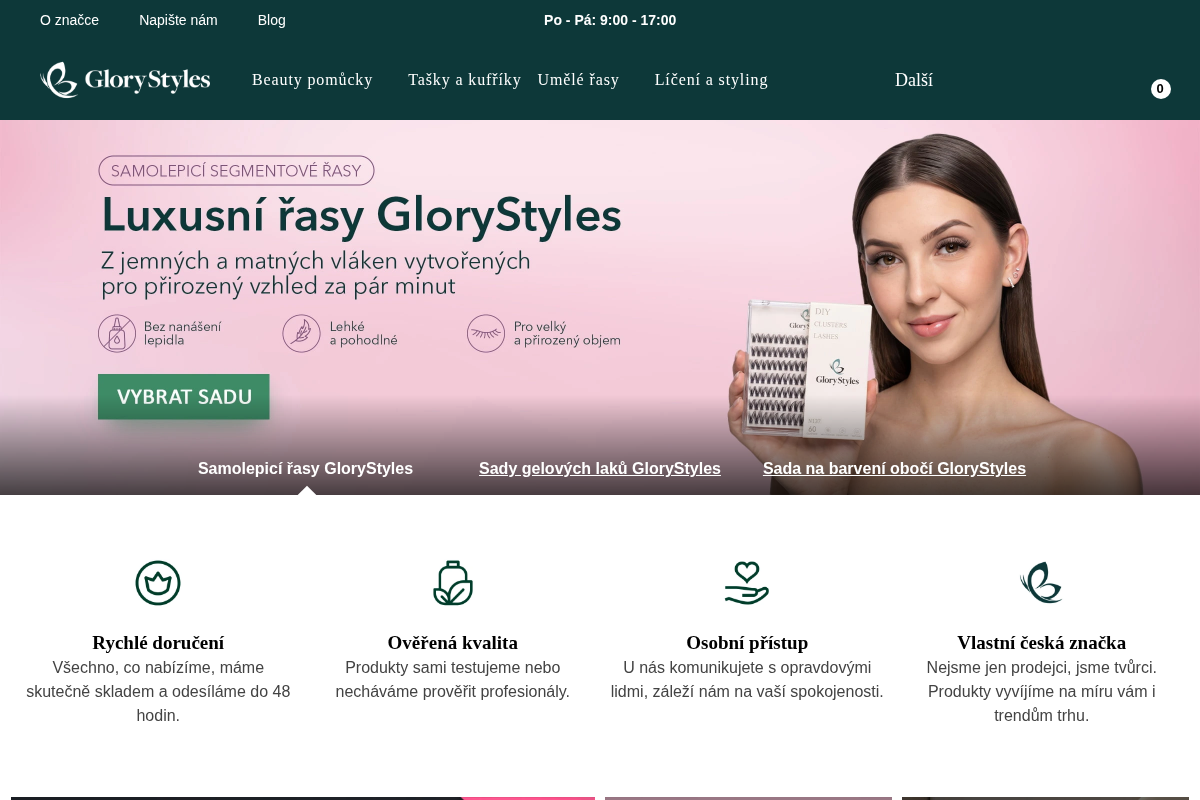Click the Osobní přístup heading
1200x800 pixels.
[747, 643]
